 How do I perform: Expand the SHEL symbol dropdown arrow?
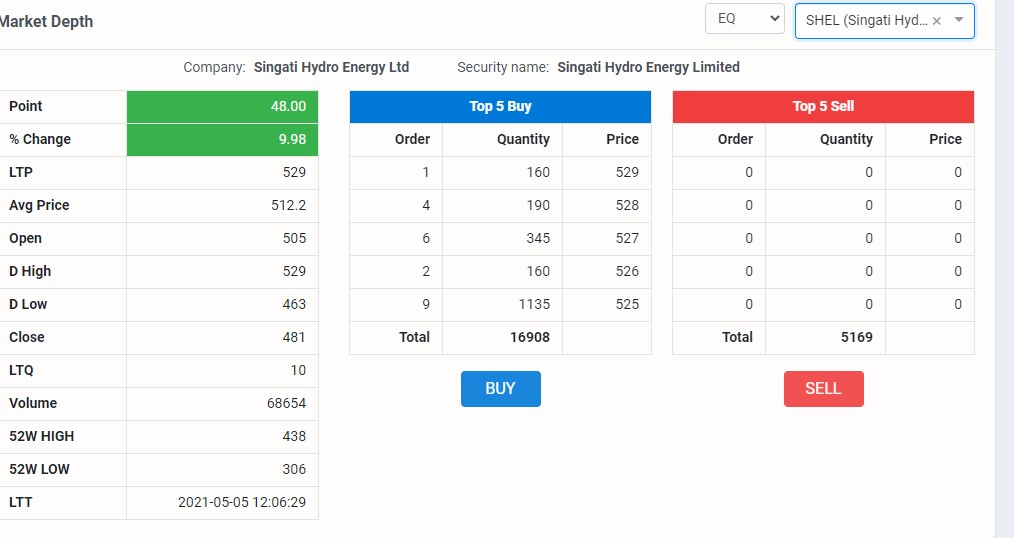click(x=959, y=19)
